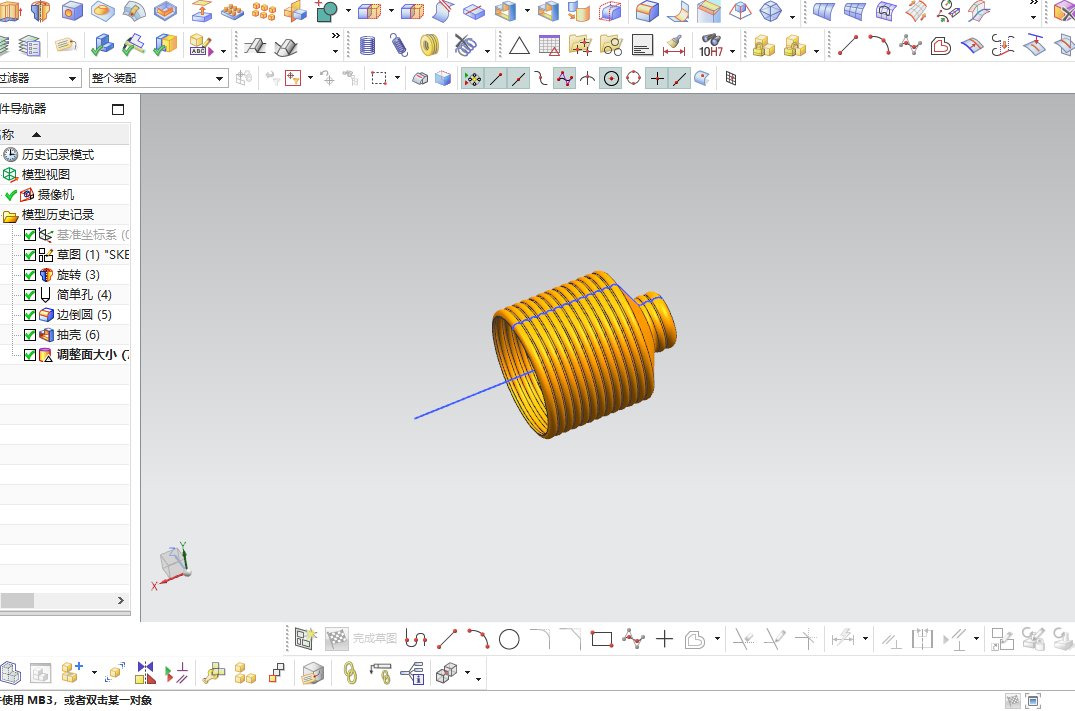Open rectangle selection mode dropdown arrow
The width and height of the screenshot is (1075, 711).
[x=397, y=78]
